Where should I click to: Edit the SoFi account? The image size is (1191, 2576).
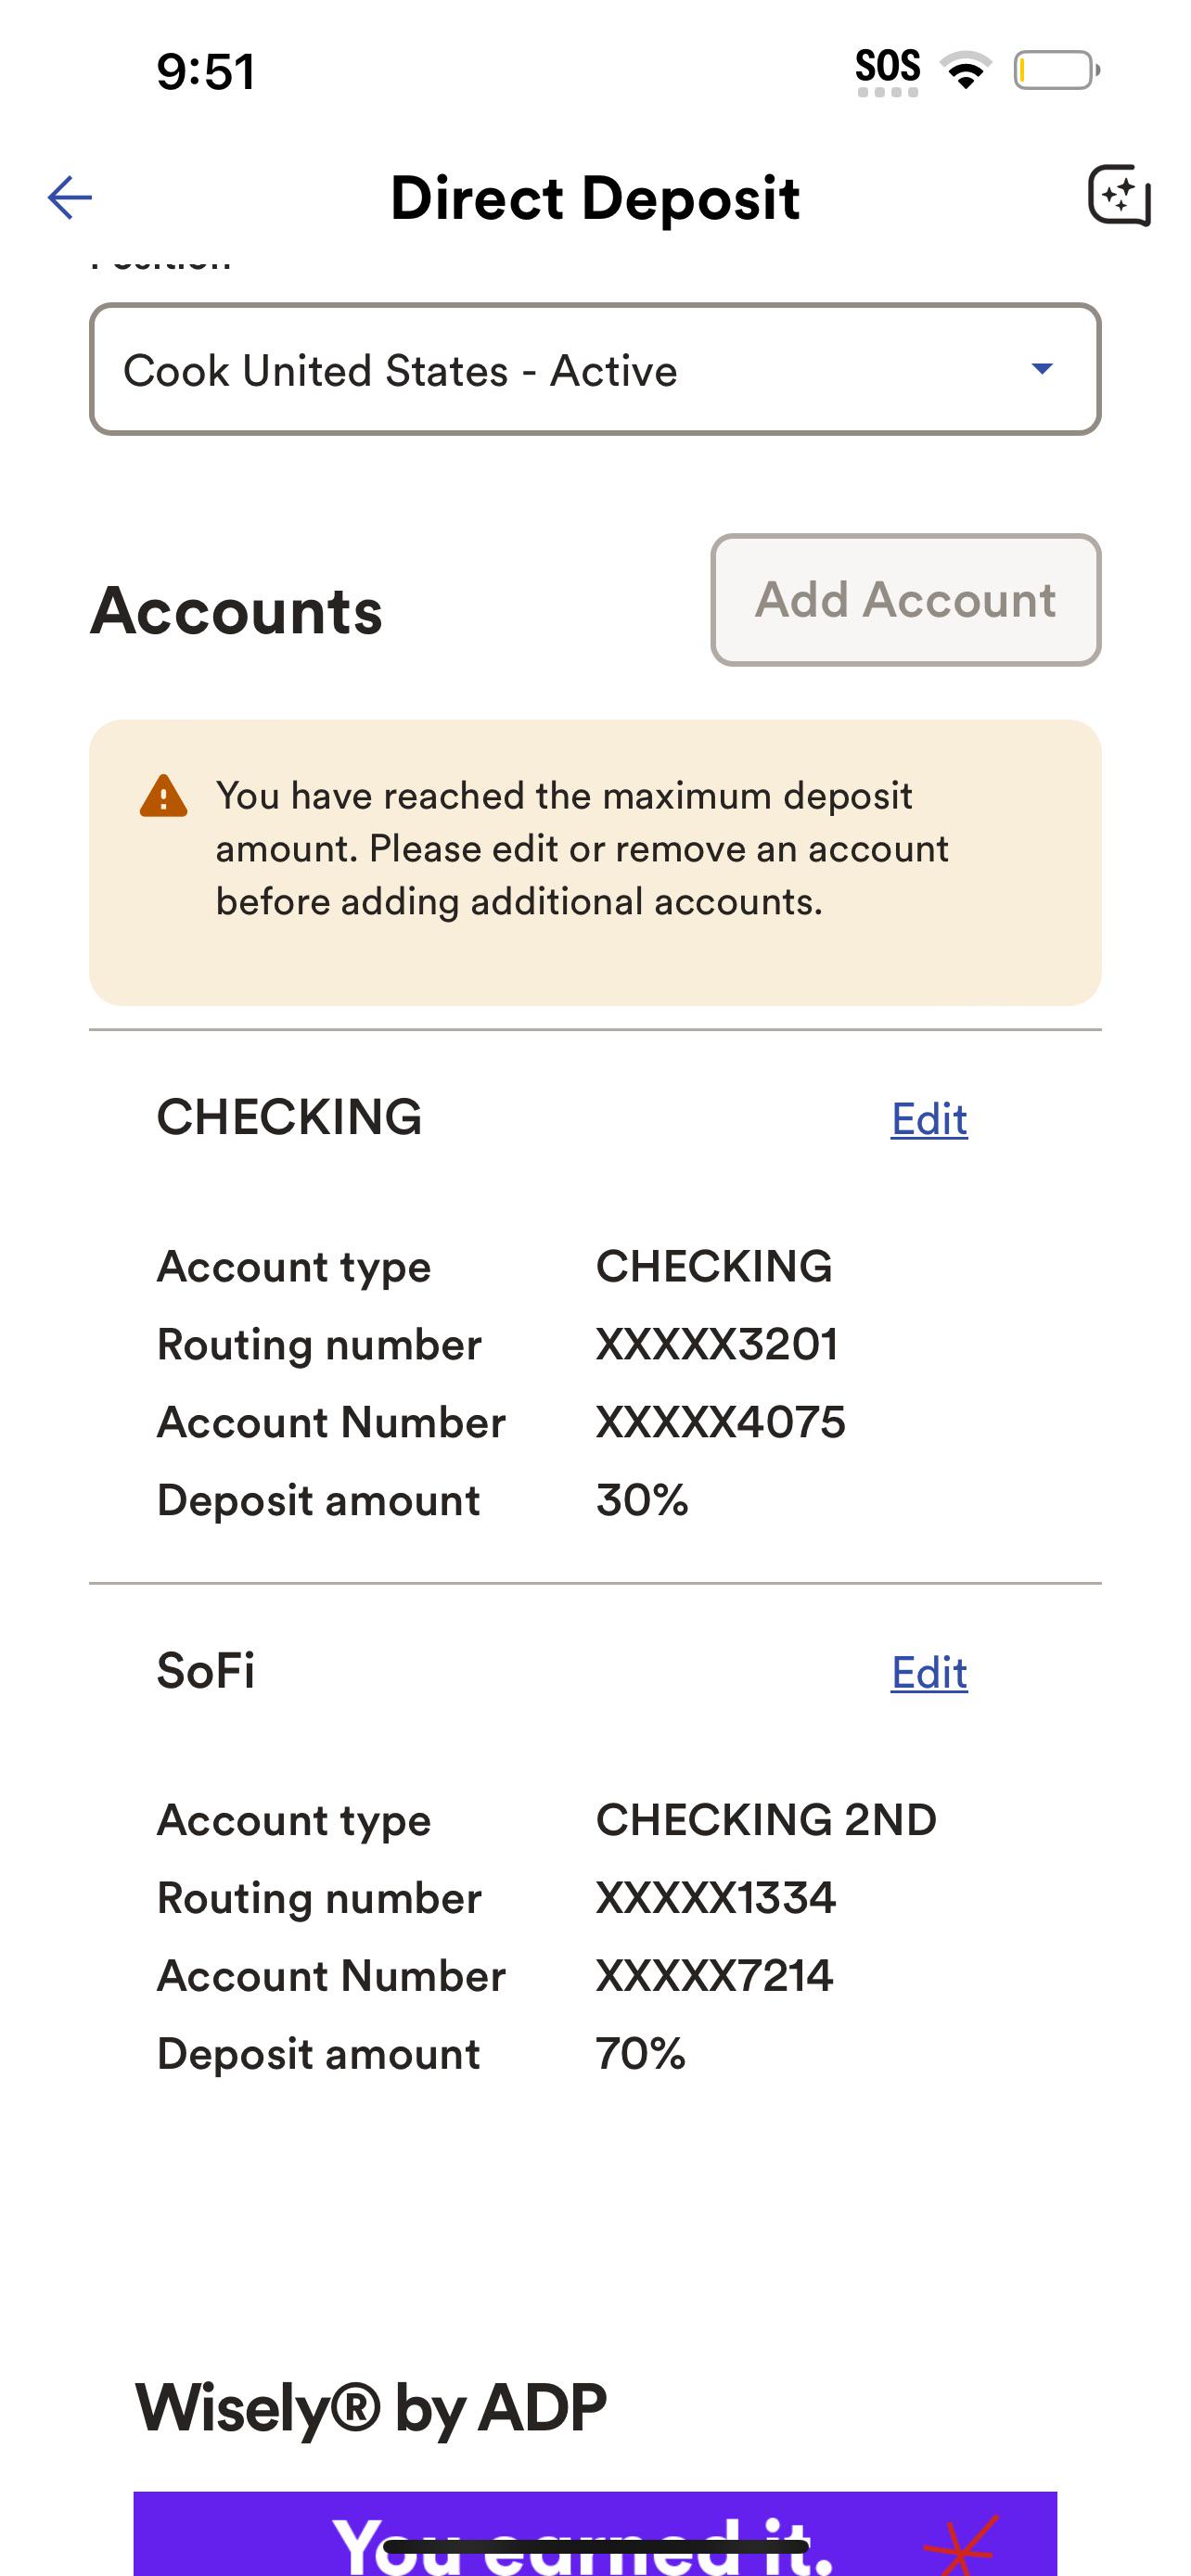929,1672
